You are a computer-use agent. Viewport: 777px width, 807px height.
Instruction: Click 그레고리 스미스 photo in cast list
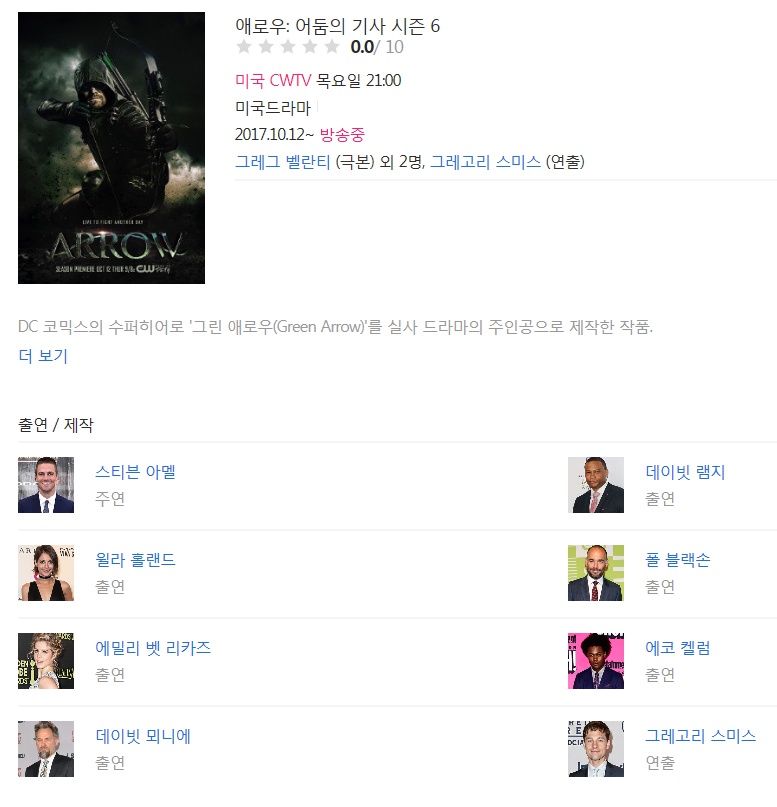(596, 749)
